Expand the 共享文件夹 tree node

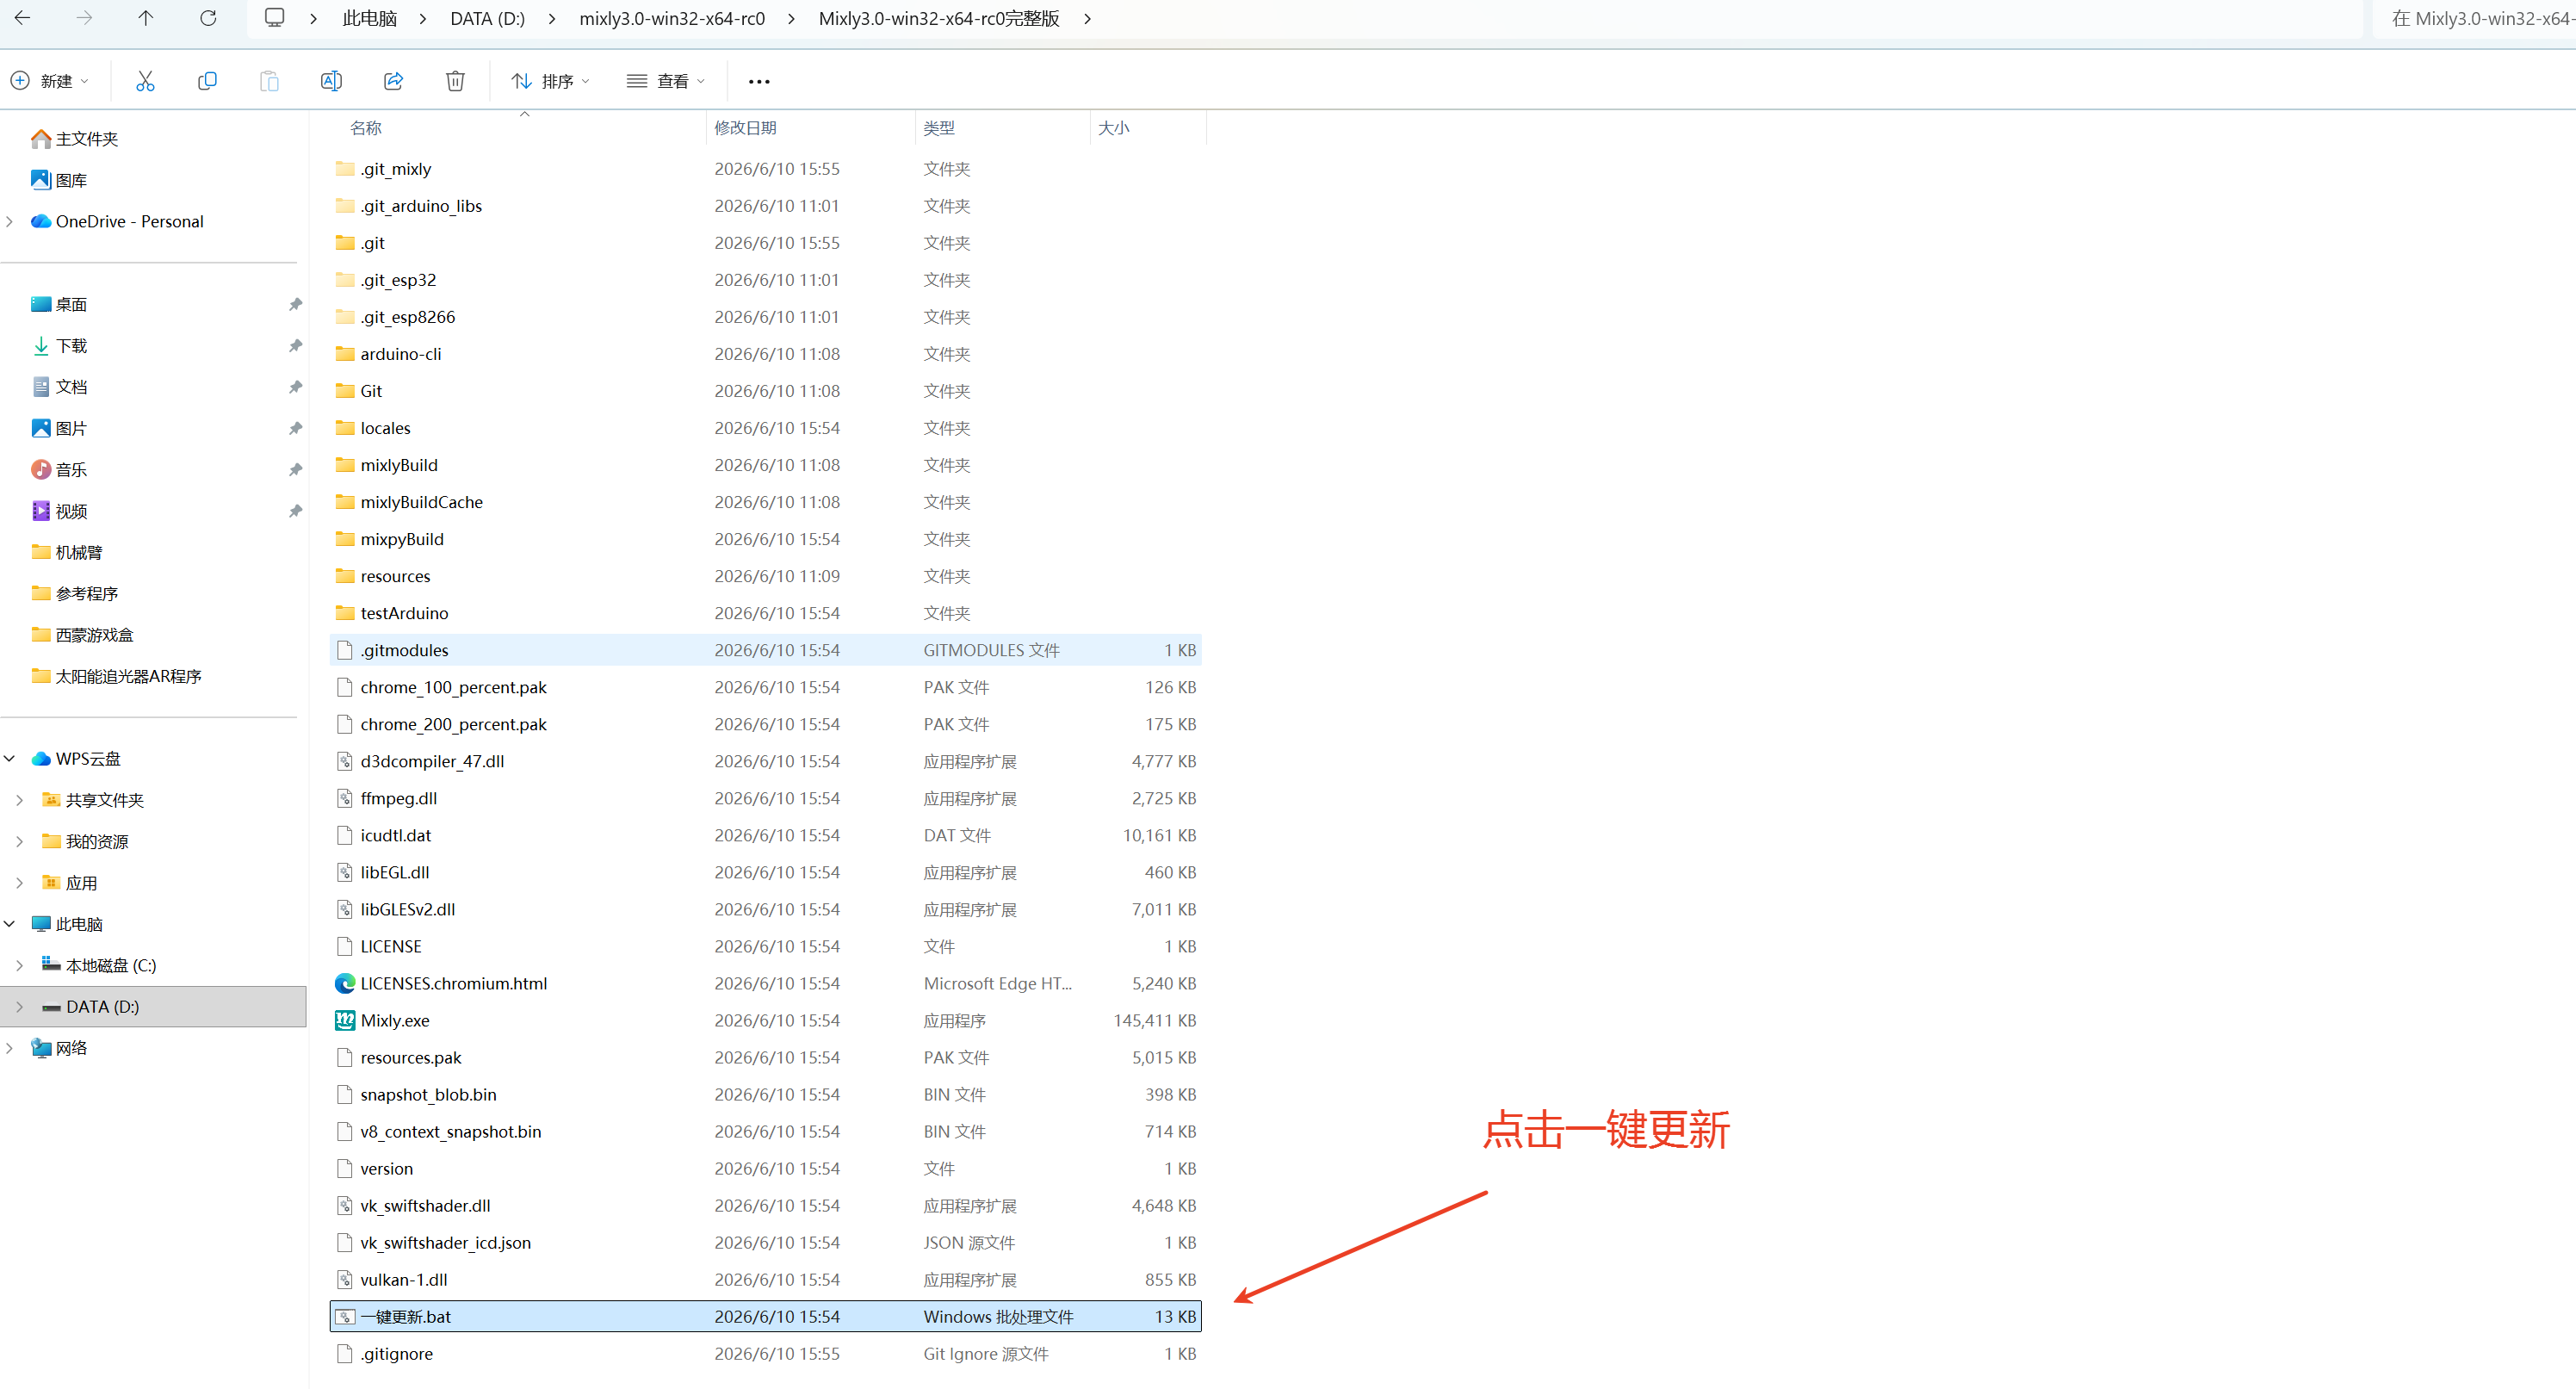[20, 800]
